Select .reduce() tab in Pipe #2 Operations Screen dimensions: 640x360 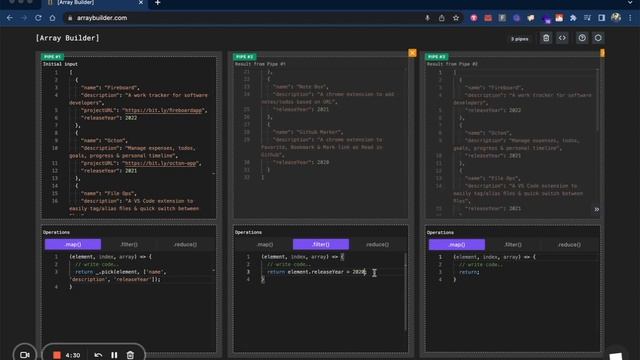377,244
